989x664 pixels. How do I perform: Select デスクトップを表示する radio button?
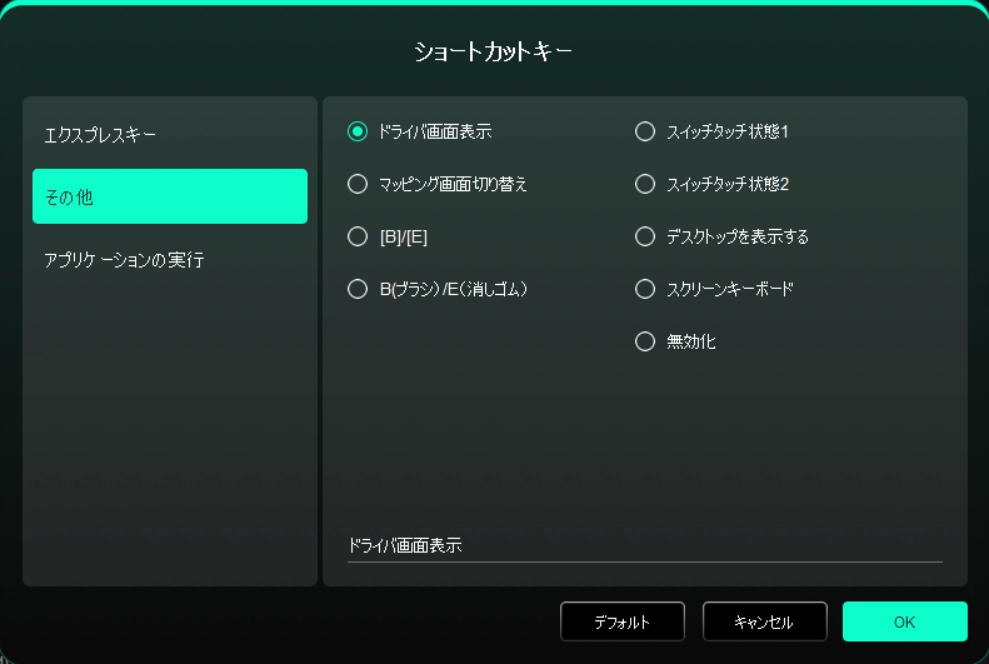coord(645,237)
